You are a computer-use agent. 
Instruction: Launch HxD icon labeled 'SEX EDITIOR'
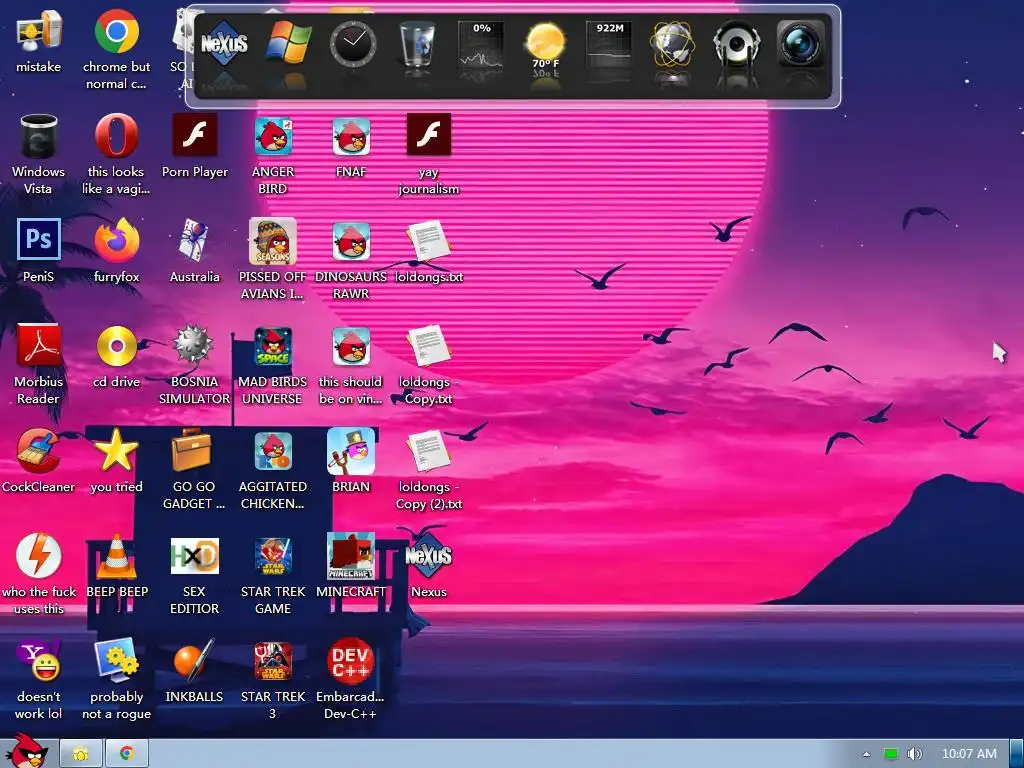pyautogui.click(x=194, y=556)
